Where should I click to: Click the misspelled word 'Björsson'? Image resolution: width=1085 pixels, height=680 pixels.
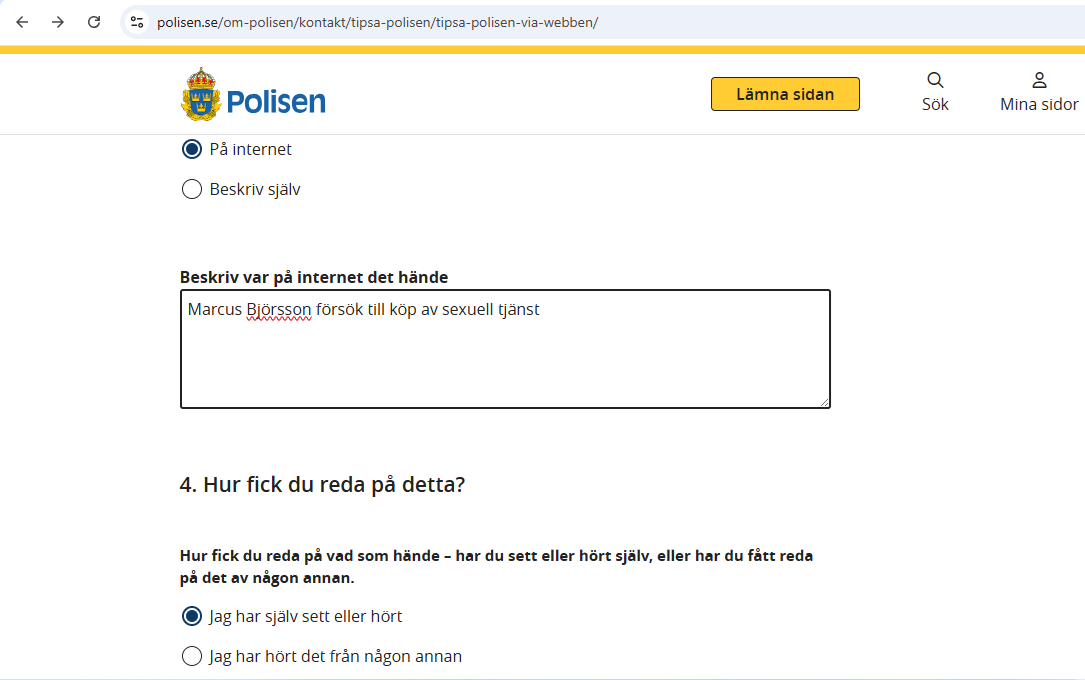279,310
